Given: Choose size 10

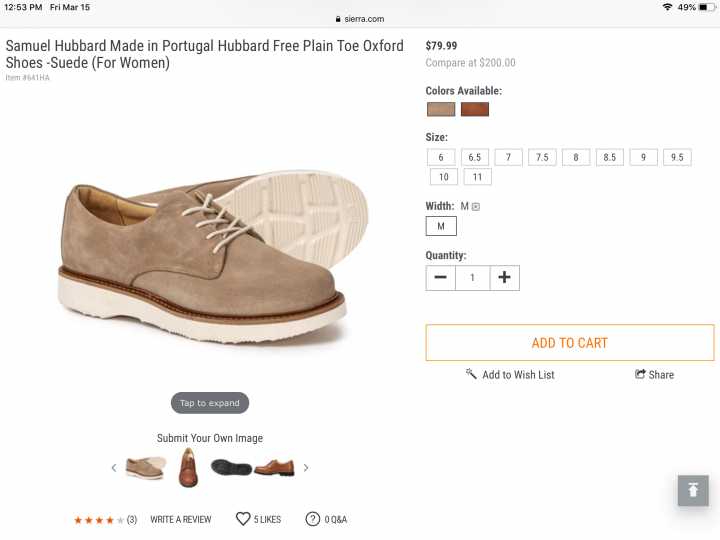Looking at the screenshot, I should tap(444, 177).
